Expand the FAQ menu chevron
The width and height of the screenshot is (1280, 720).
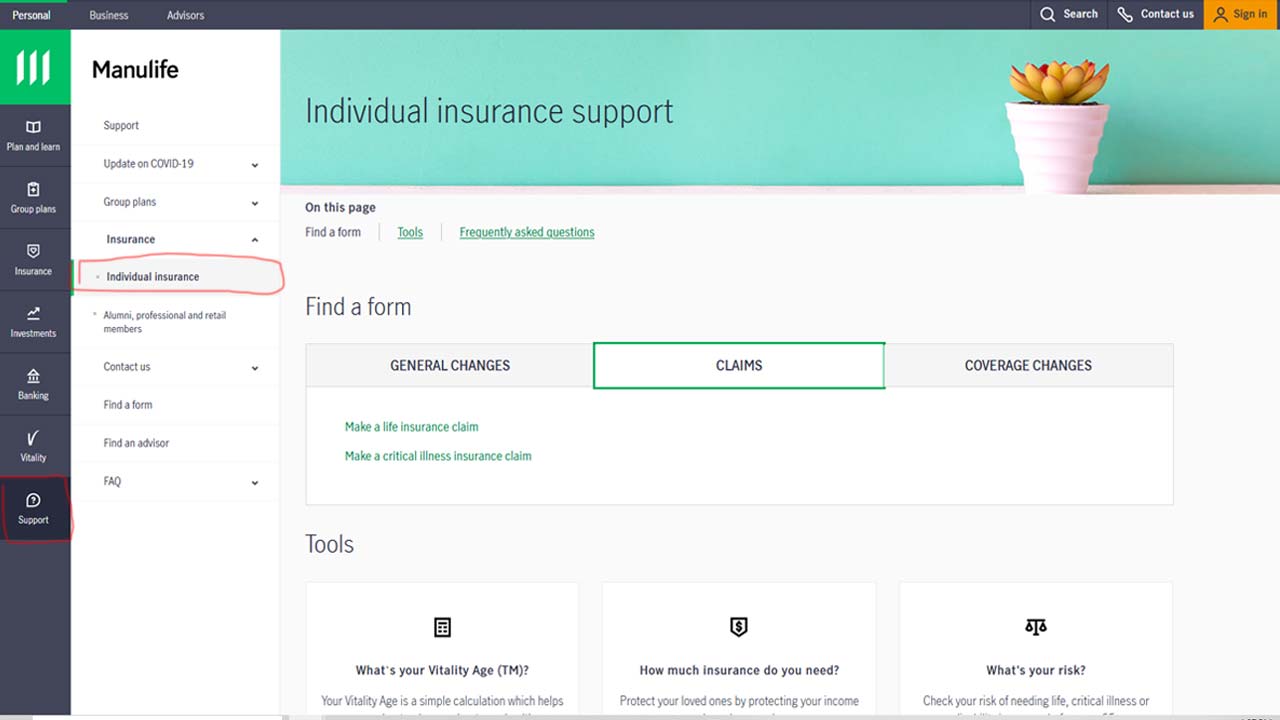pos(254,483)
